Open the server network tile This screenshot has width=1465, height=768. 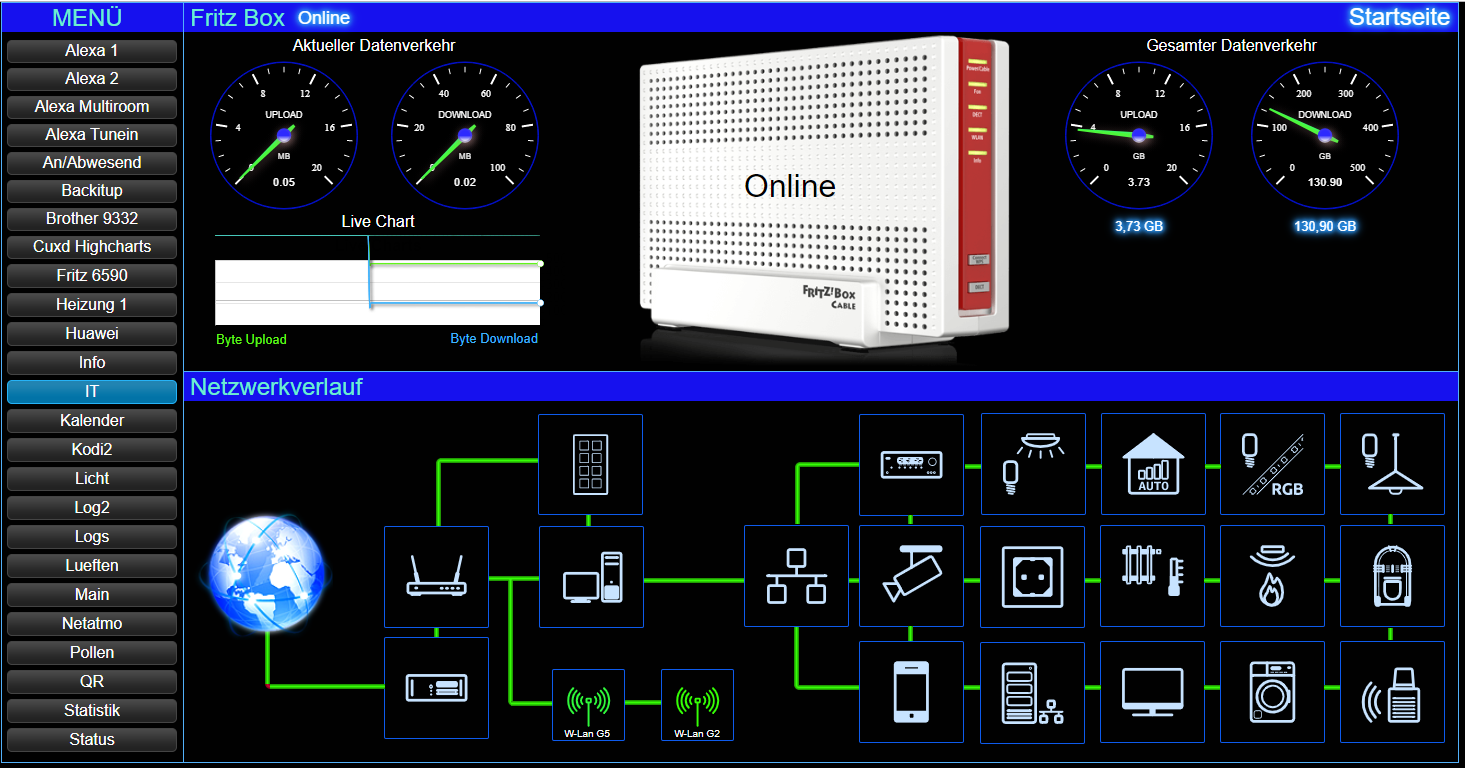1032,692
